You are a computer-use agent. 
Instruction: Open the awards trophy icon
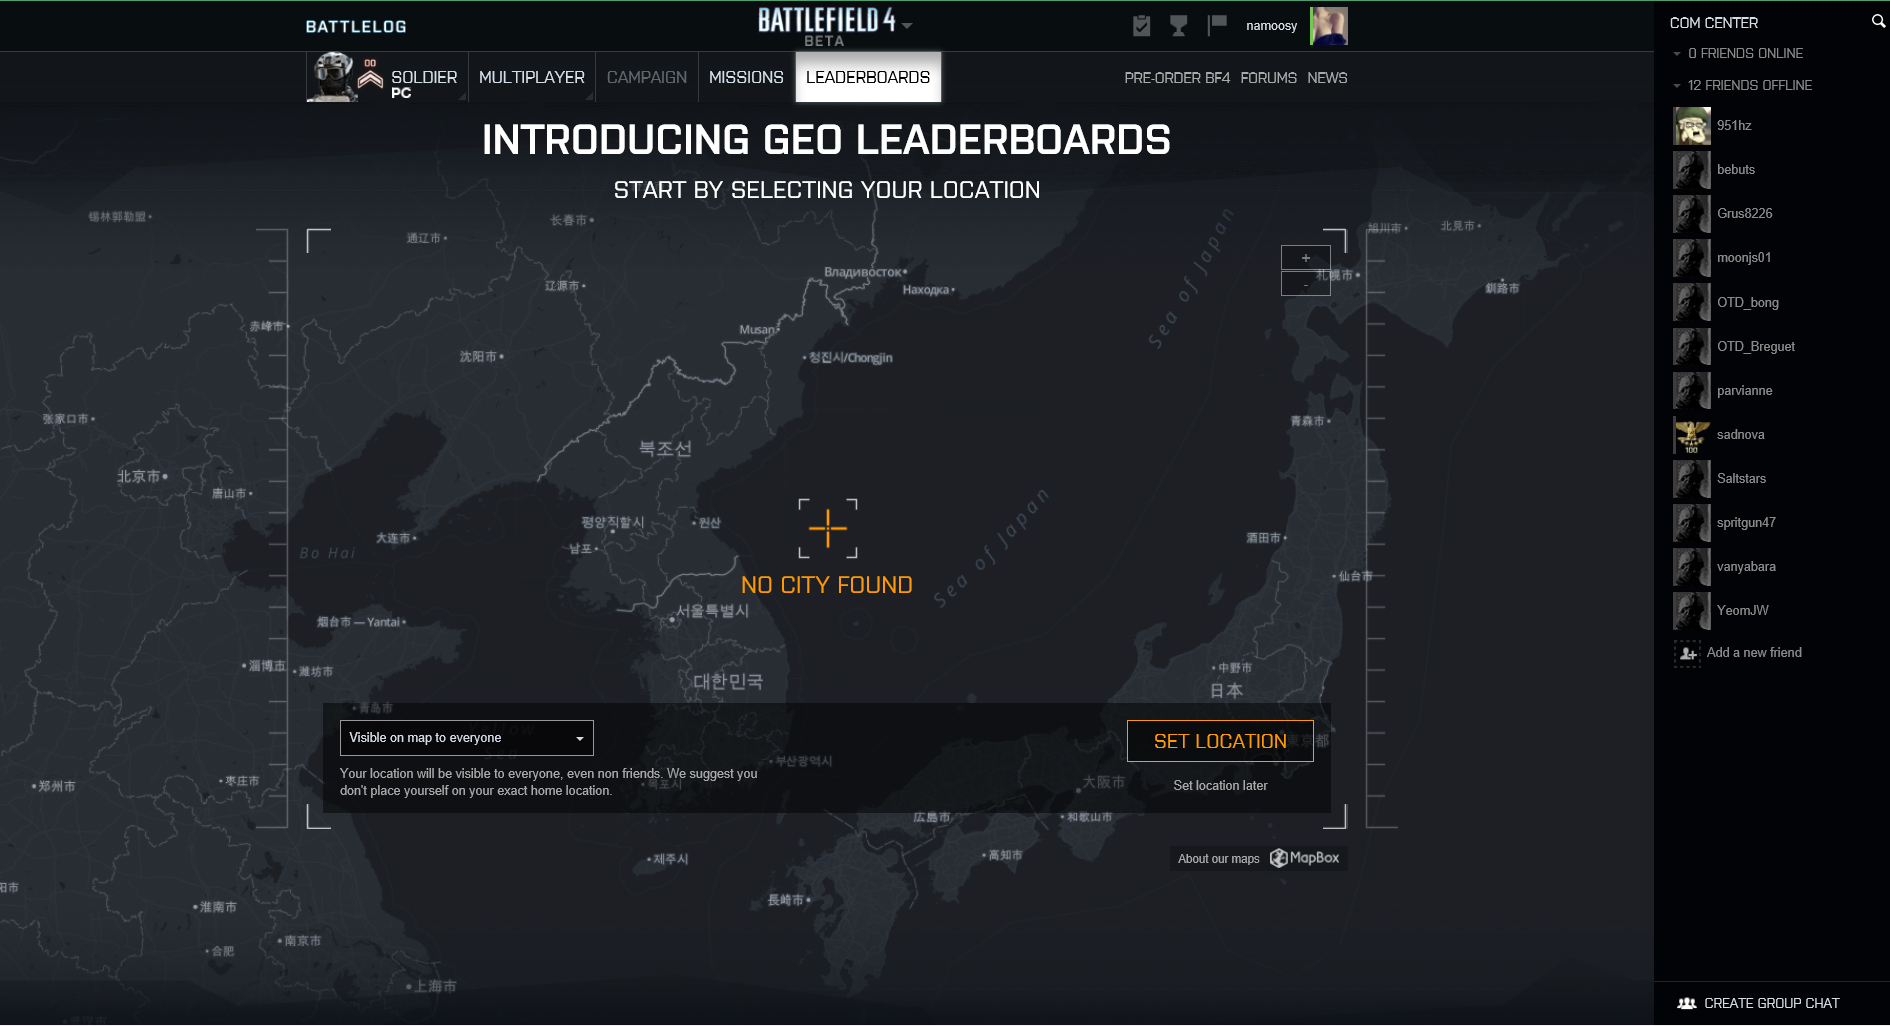point(1179,26)
